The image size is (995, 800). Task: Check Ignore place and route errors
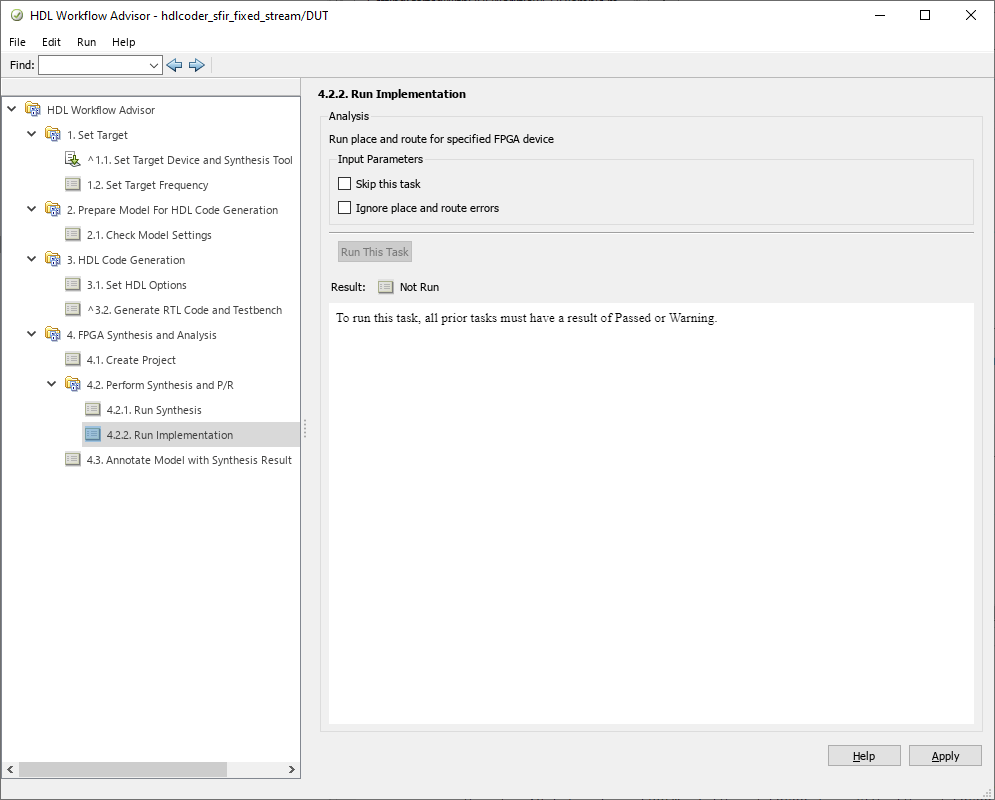pos(345,208)
